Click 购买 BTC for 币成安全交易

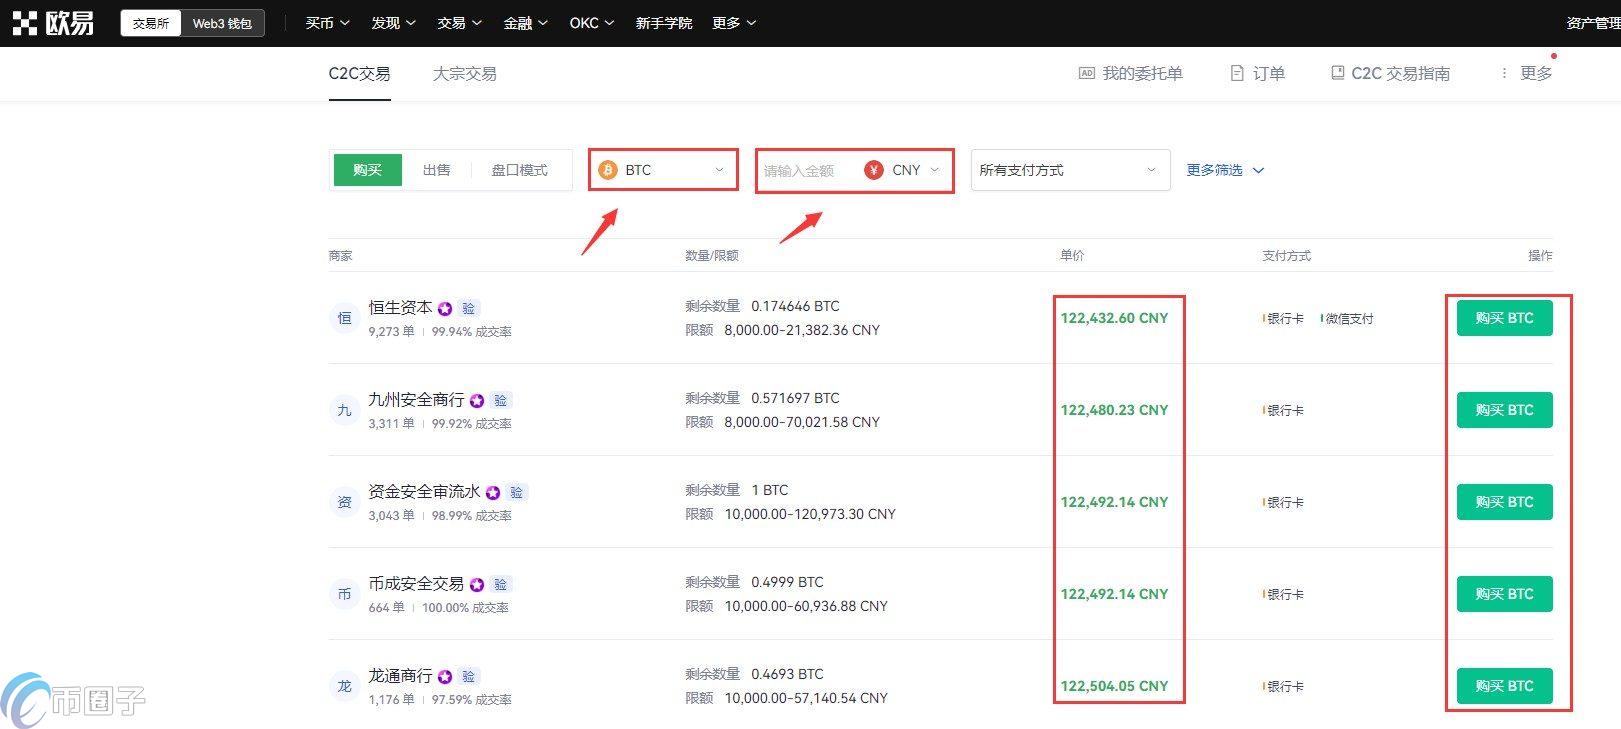pyautogui.click(x=1504, y=594)
